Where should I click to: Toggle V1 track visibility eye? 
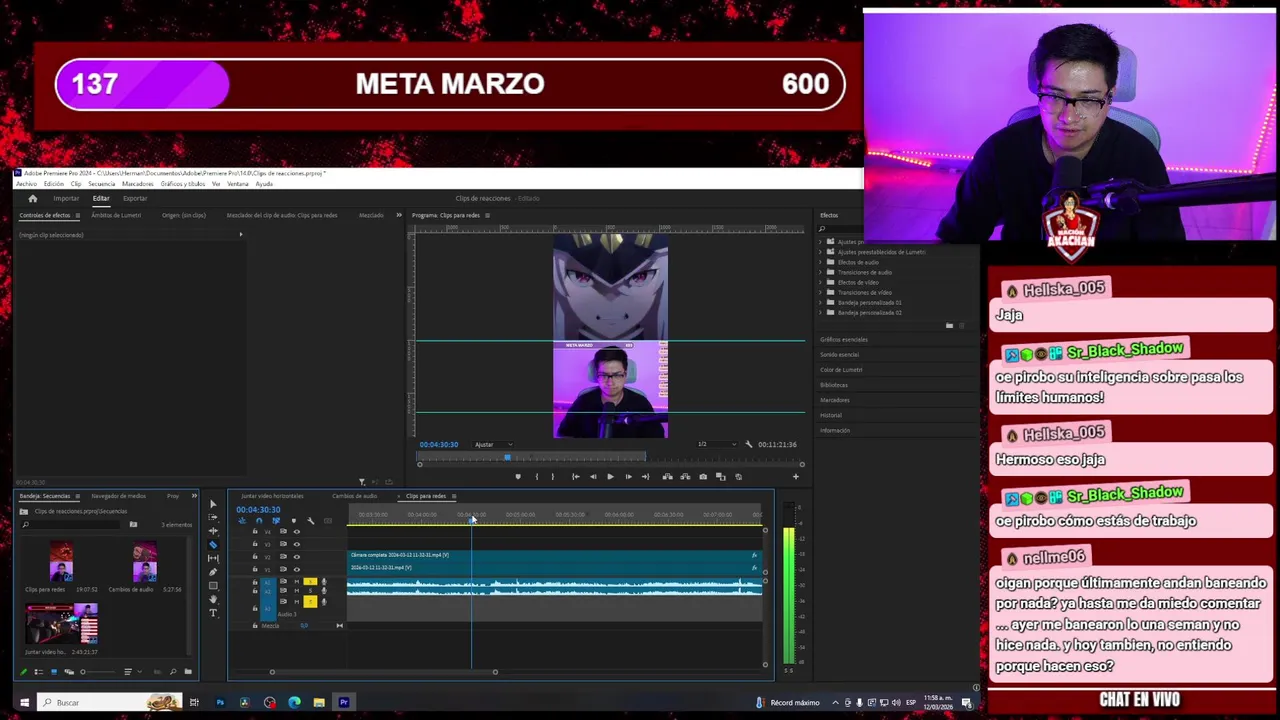296,569
